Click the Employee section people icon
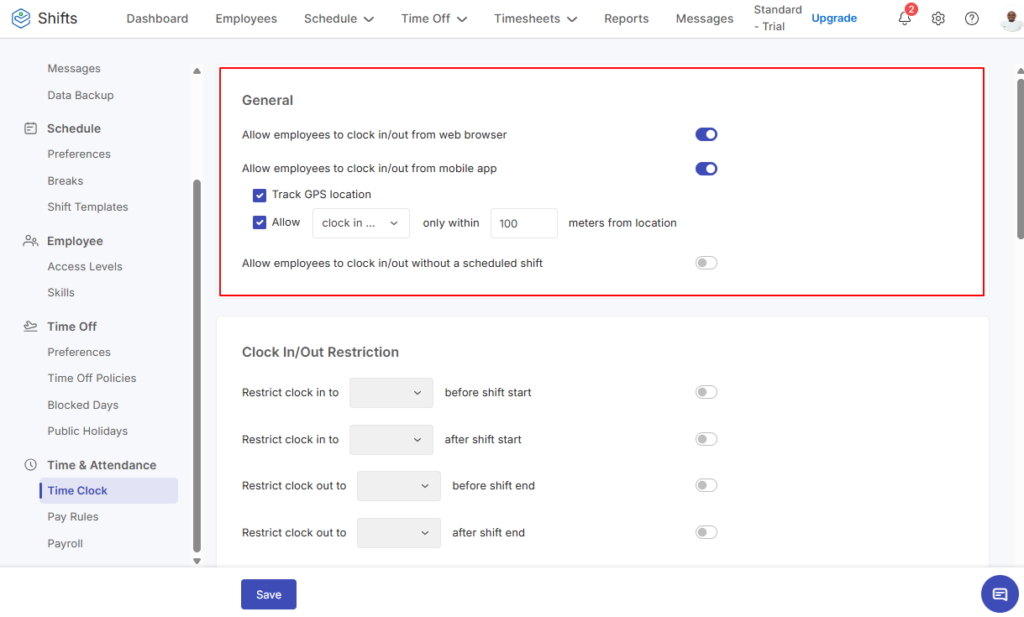 (30, 240)
